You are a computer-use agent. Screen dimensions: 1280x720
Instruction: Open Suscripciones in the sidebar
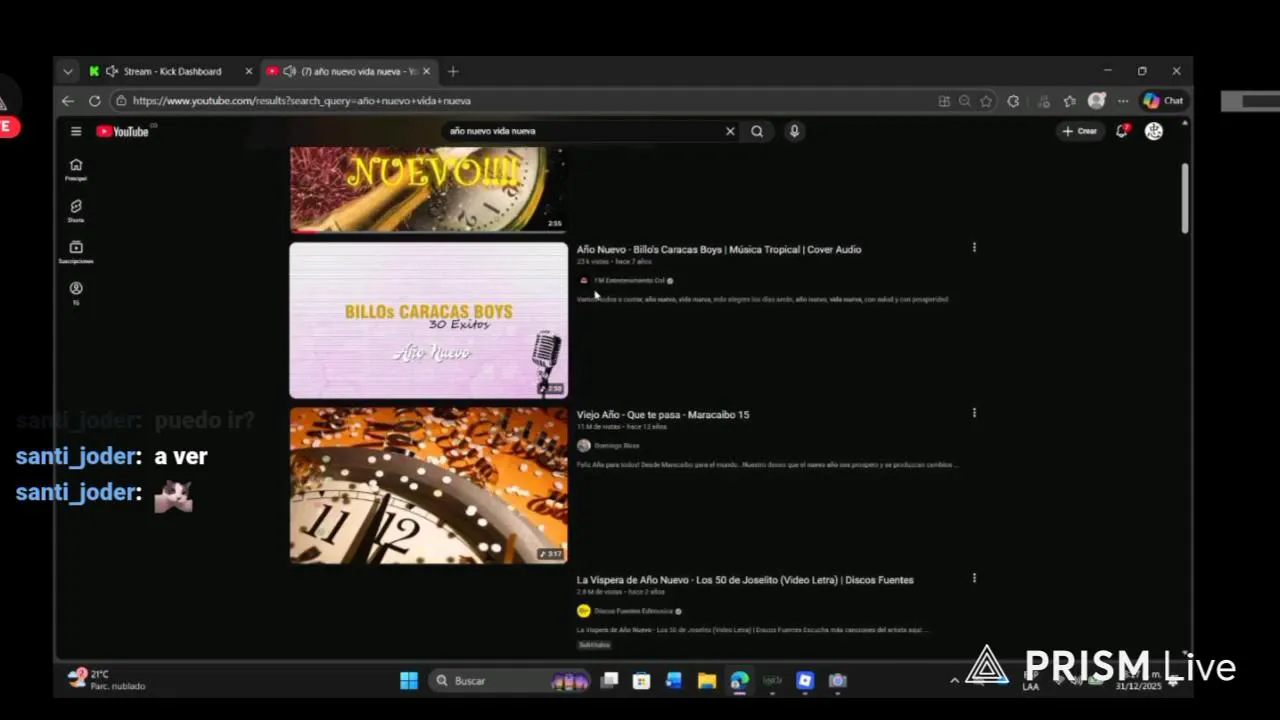tap(76, 252)
